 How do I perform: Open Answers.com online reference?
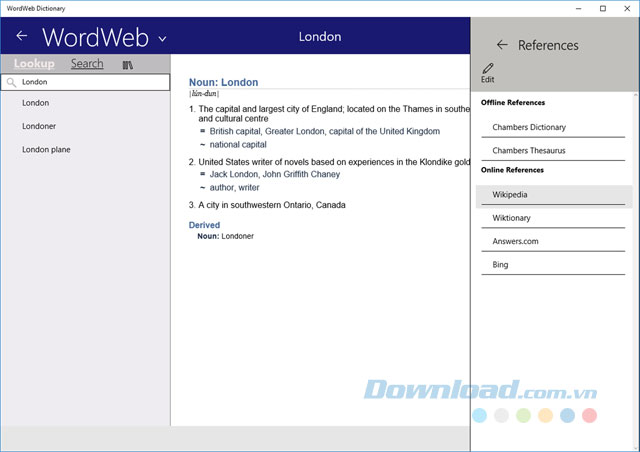(x=553, y=241)
